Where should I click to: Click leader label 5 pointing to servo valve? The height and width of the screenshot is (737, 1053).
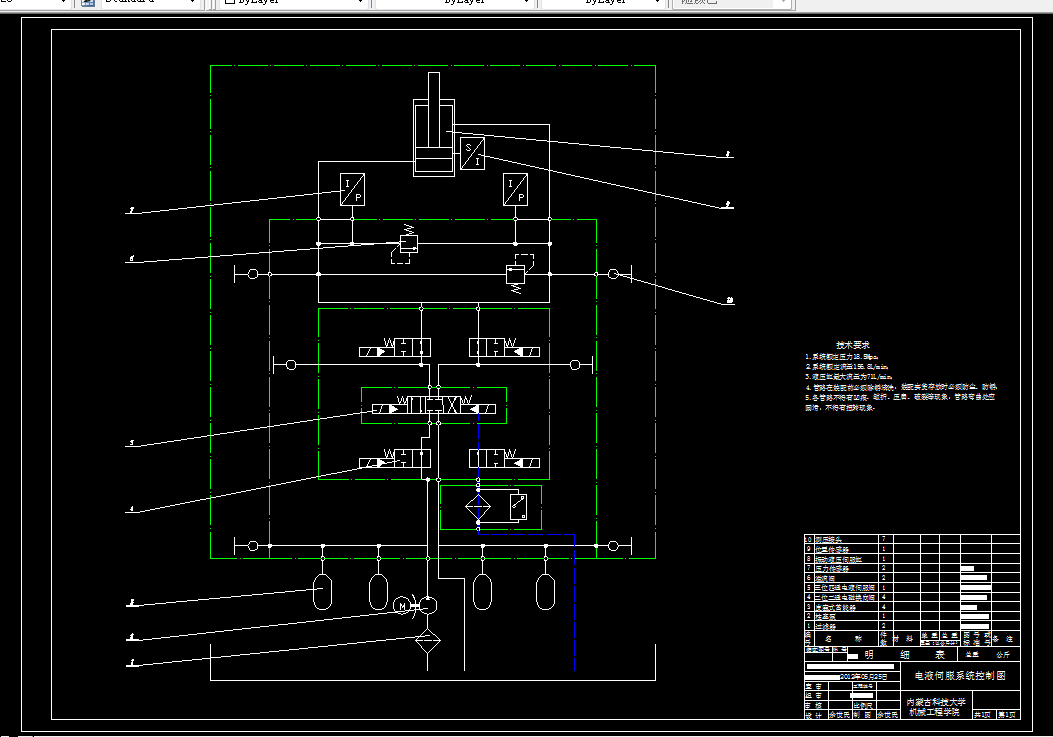click(132, 443)
